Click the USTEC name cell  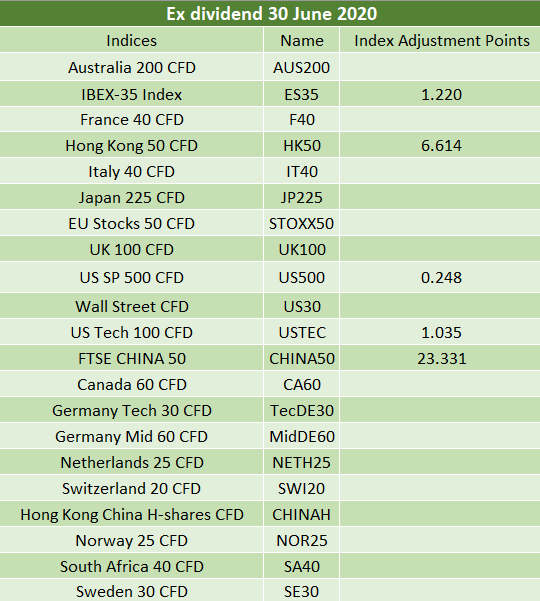click(302, 332)
